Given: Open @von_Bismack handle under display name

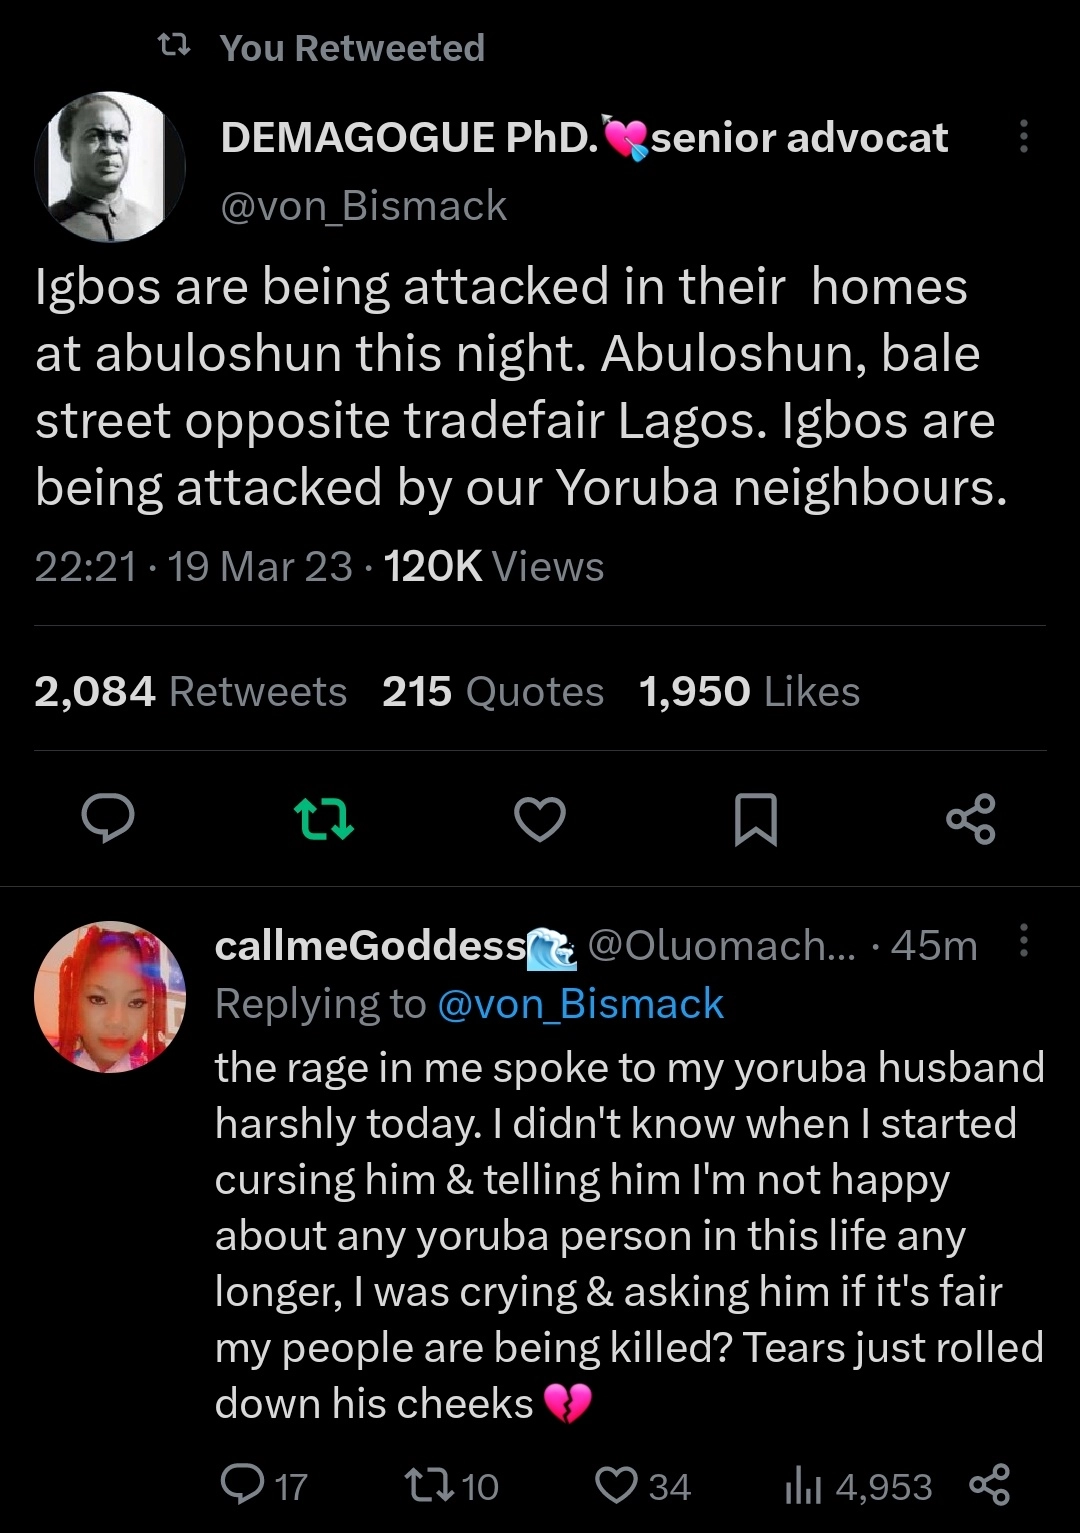Looking at the screenshot, I should [x=364, y=206].
